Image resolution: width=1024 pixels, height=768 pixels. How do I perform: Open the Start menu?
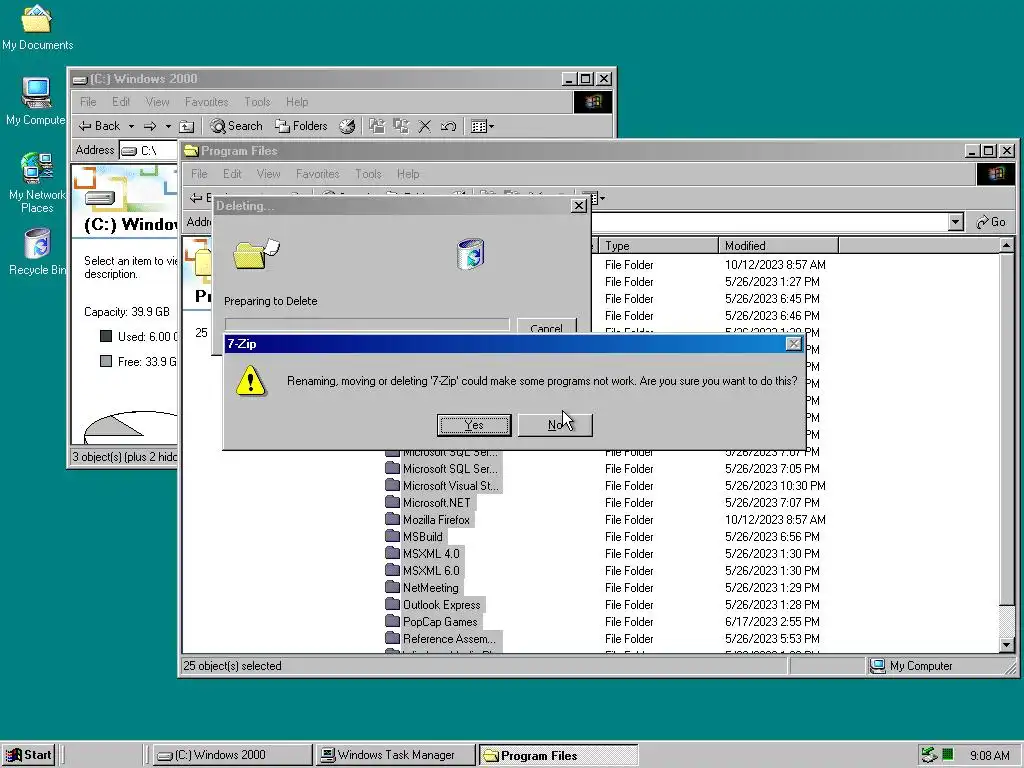point(29,755)
